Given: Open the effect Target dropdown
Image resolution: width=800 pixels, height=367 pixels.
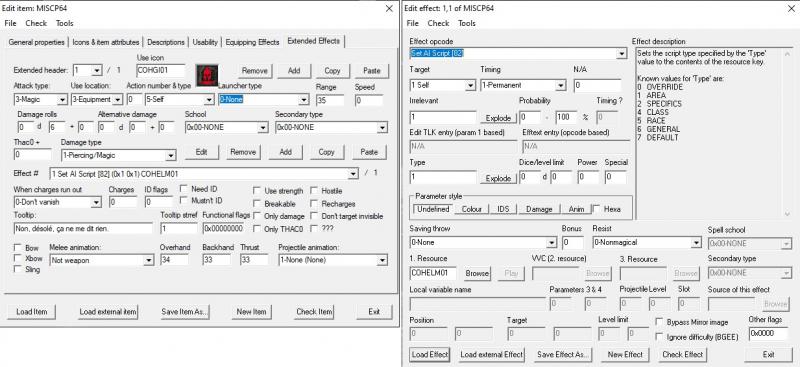Looking at the screenshot, I should coord(470,86).
